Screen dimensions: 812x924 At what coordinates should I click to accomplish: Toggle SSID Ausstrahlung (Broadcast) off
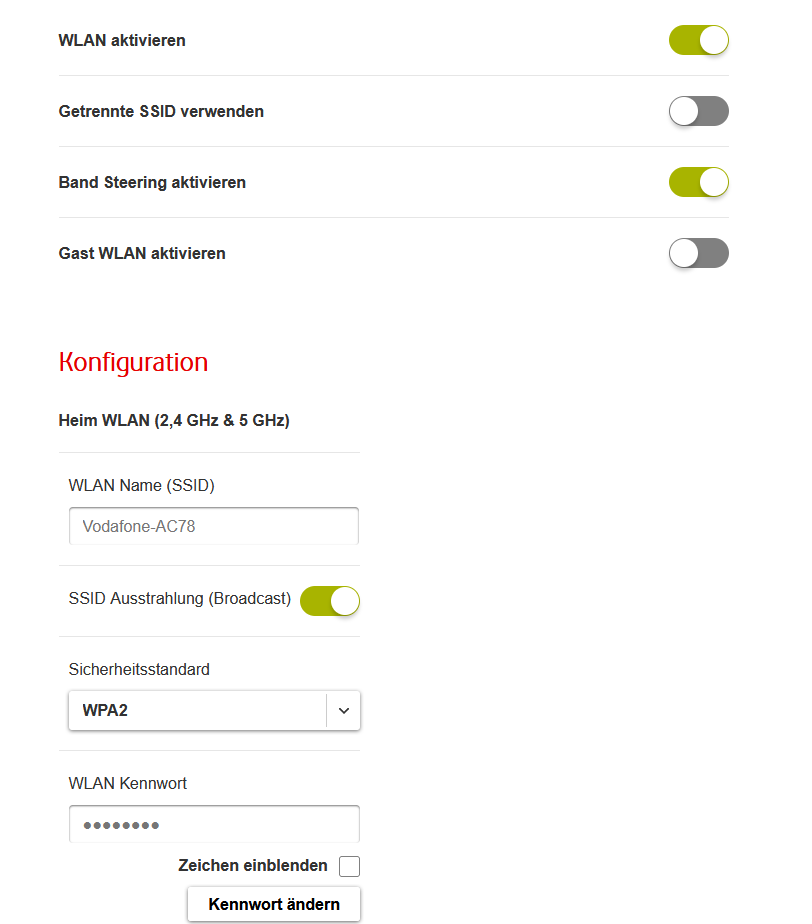(330, 601)
